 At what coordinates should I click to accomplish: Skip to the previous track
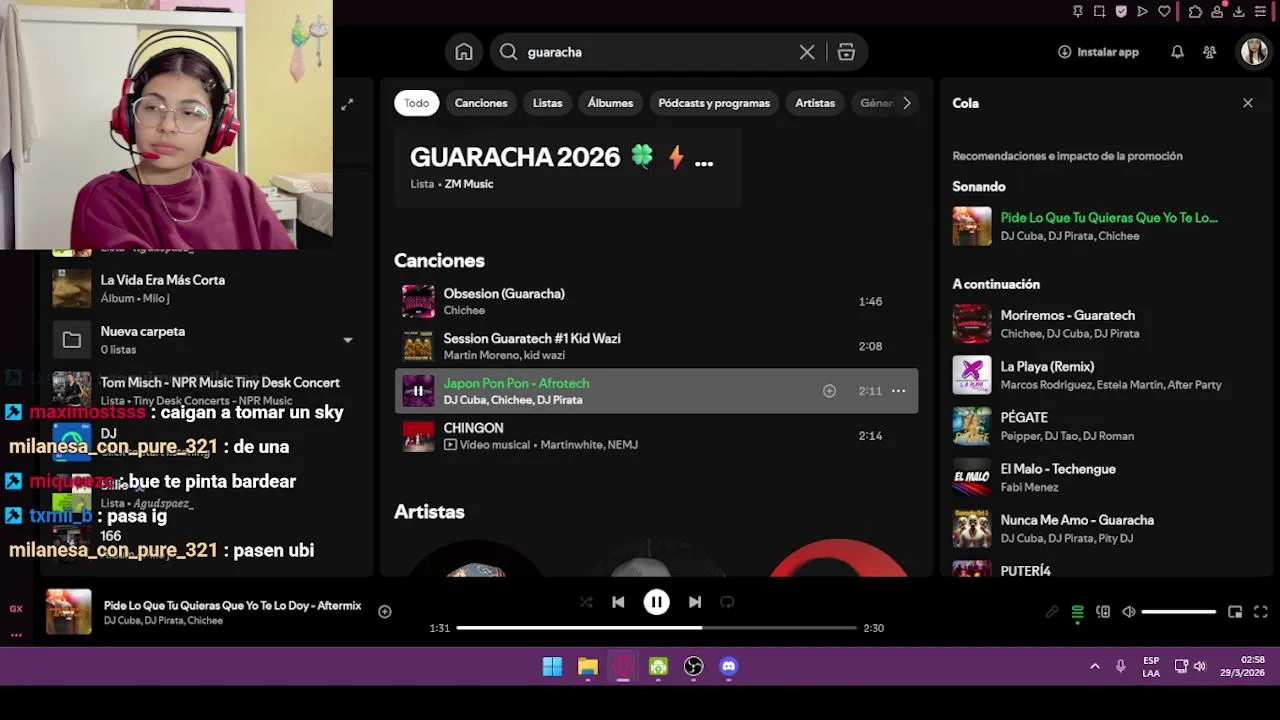point(618,602)
